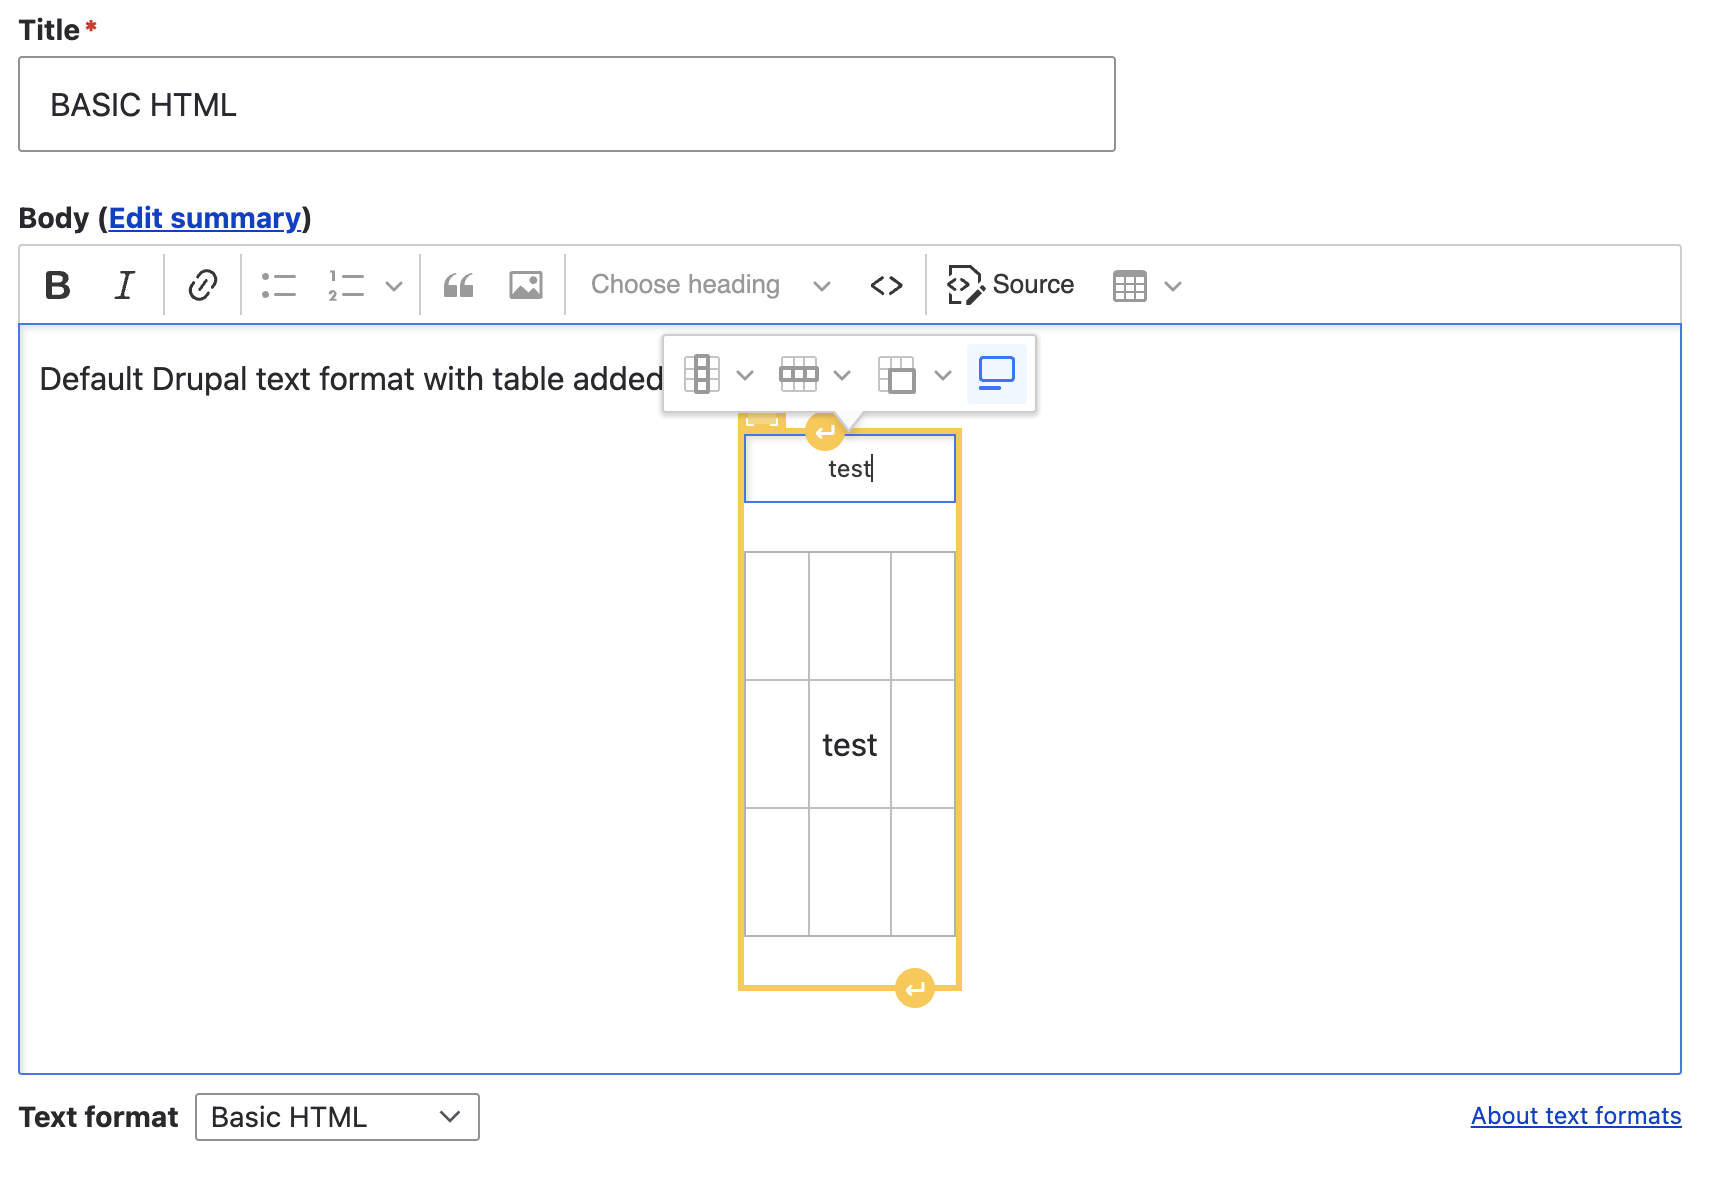Screen dimensions: 1726x1178
Task: Toggle inline code formatting
Action: pyautogui.click(x=886, y=285)
